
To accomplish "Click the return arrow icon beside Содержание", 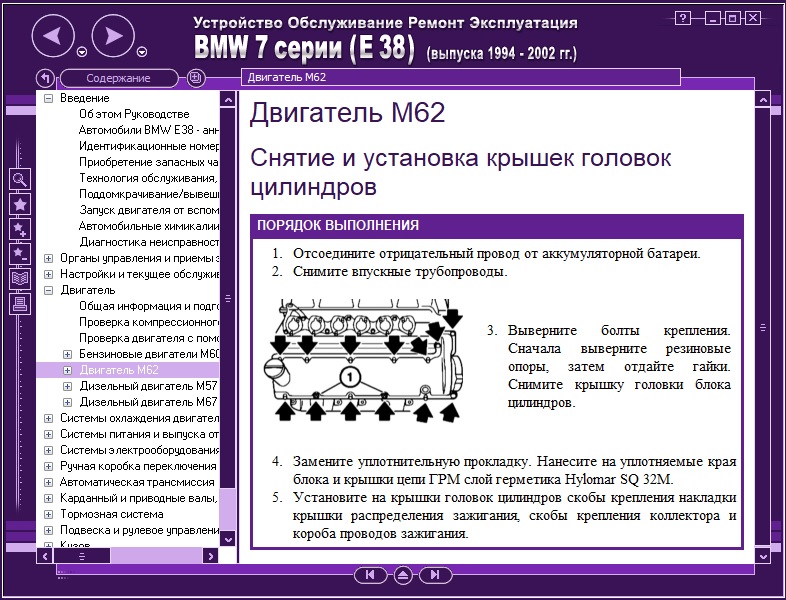I will click(45, 78).
